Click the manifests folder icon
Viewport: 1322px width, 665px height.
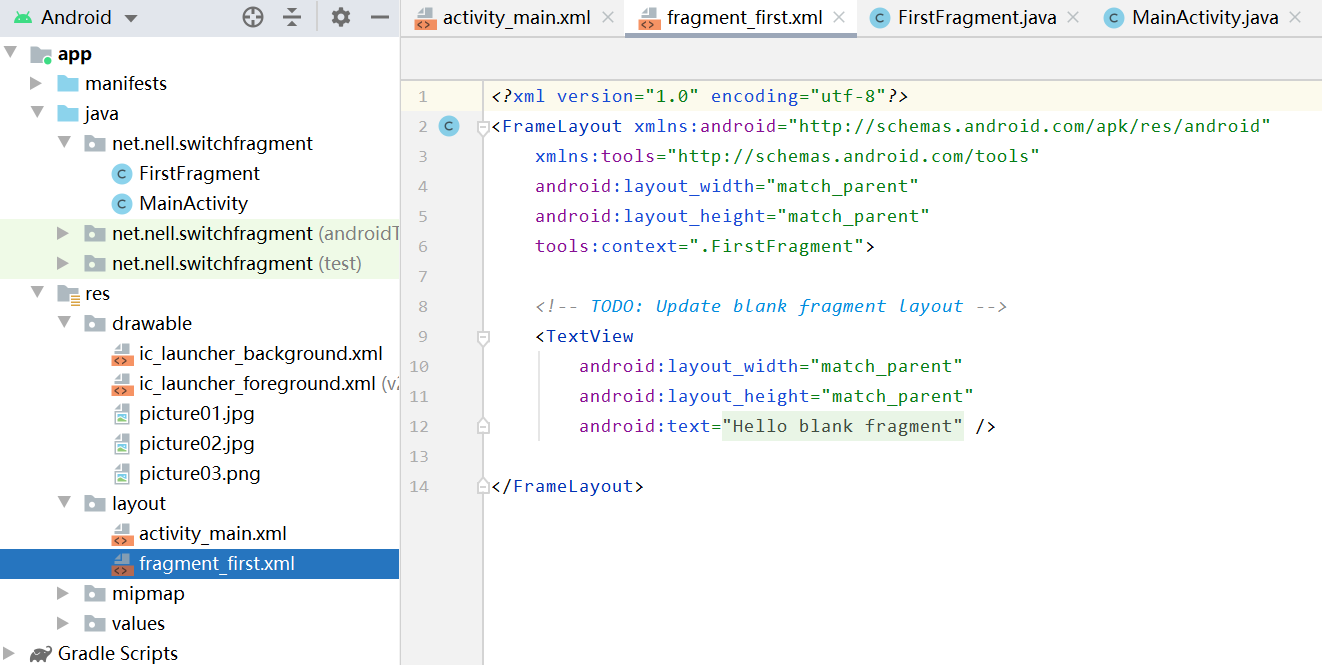[68, 84]
